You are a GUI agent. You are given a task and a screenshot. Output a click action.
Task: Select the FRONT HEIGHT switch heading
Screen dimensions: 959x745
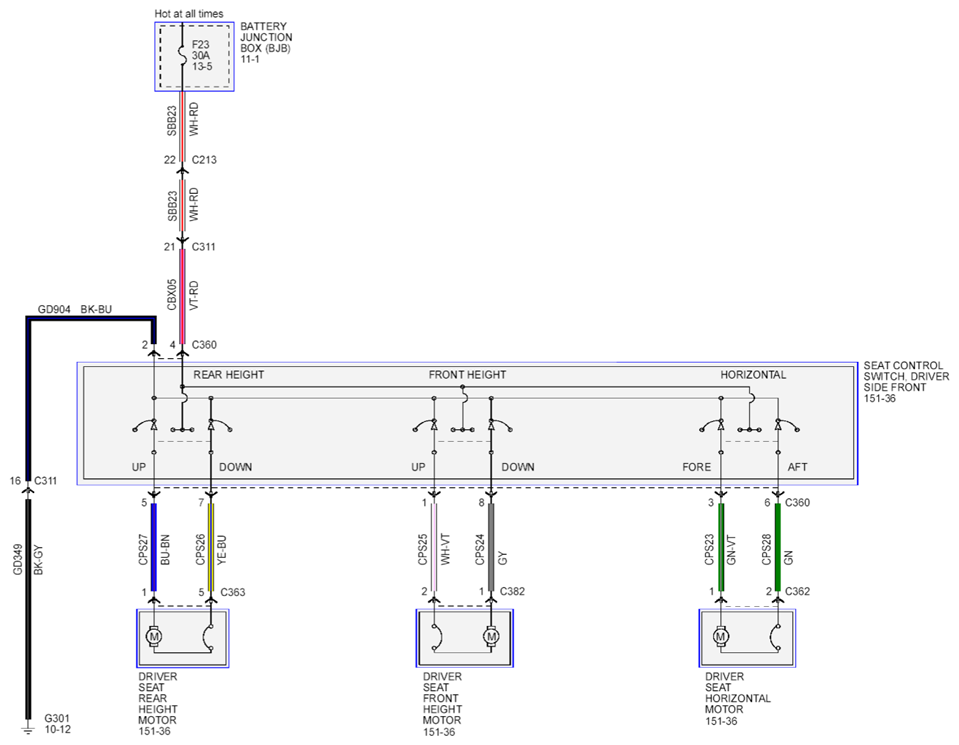click(x=467, y=375)
